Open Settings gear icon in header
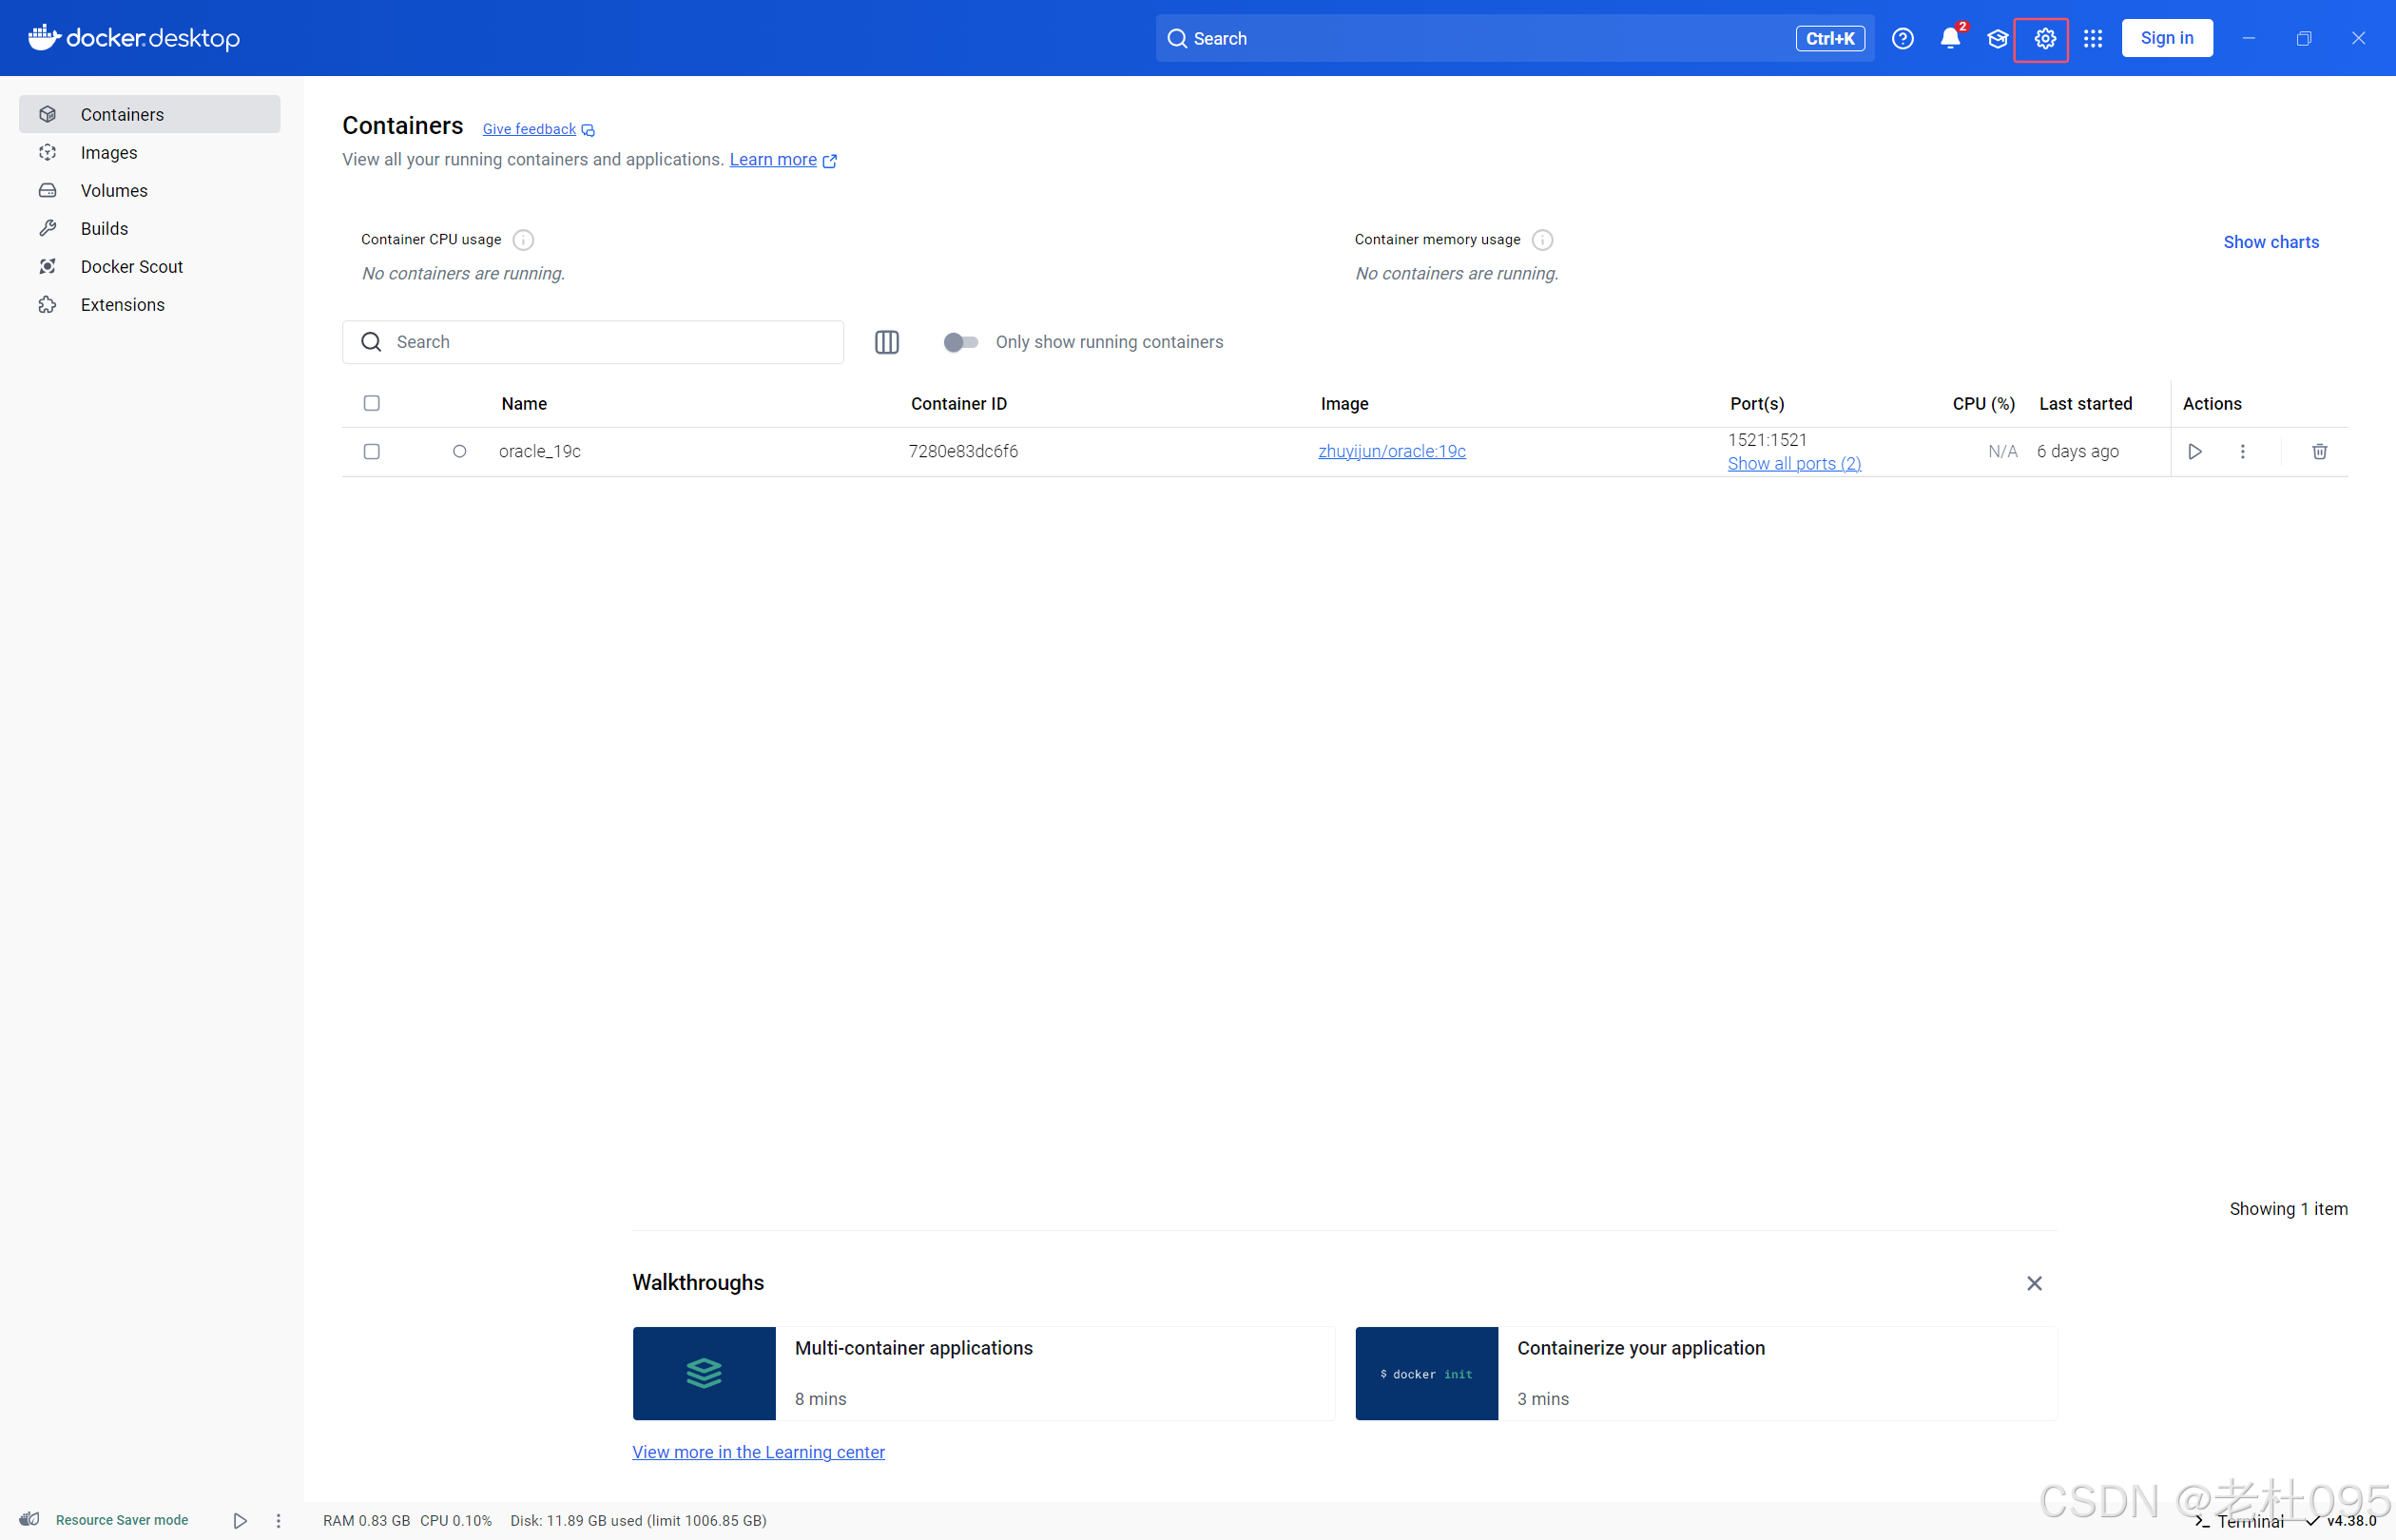 2044,38
